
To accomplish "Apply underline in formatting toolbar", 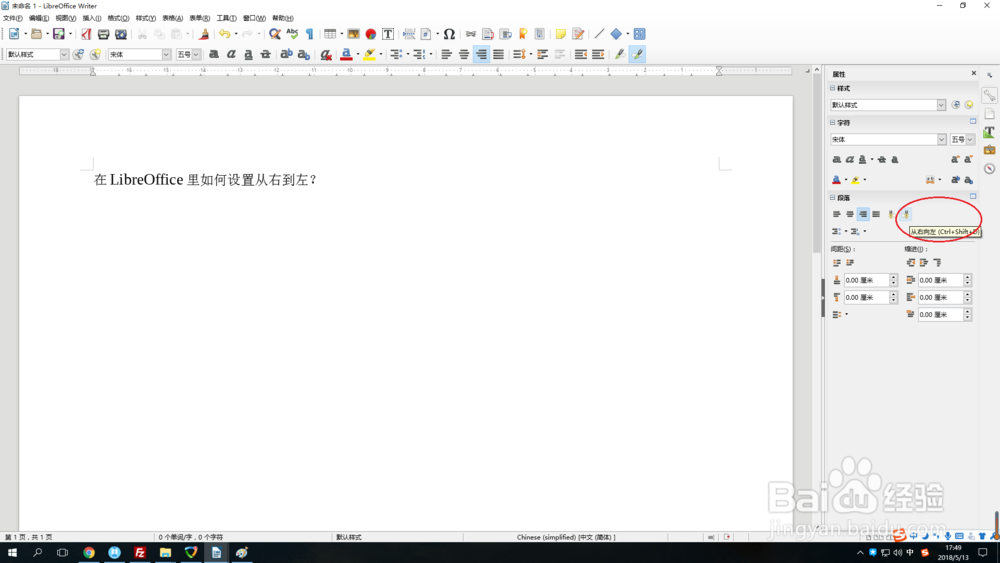I will point(248,54).
